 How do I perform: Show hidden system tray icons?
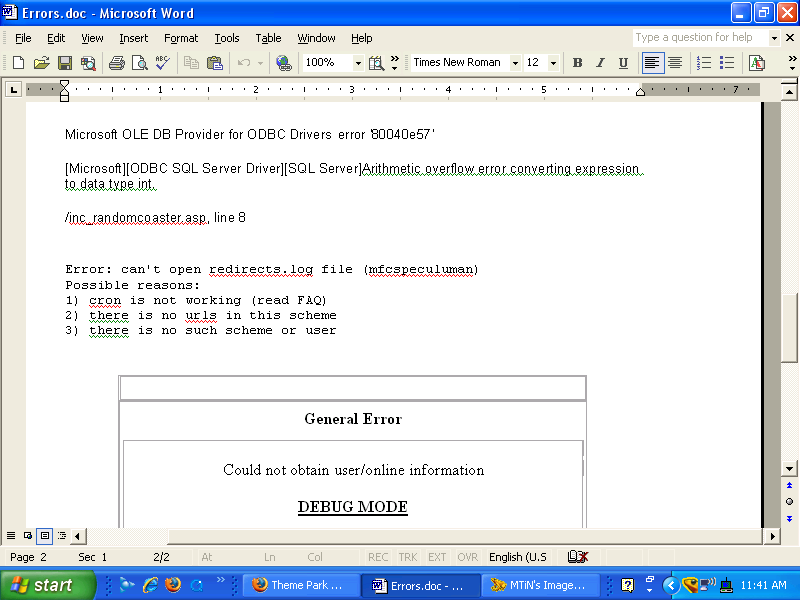pos(671,585)
